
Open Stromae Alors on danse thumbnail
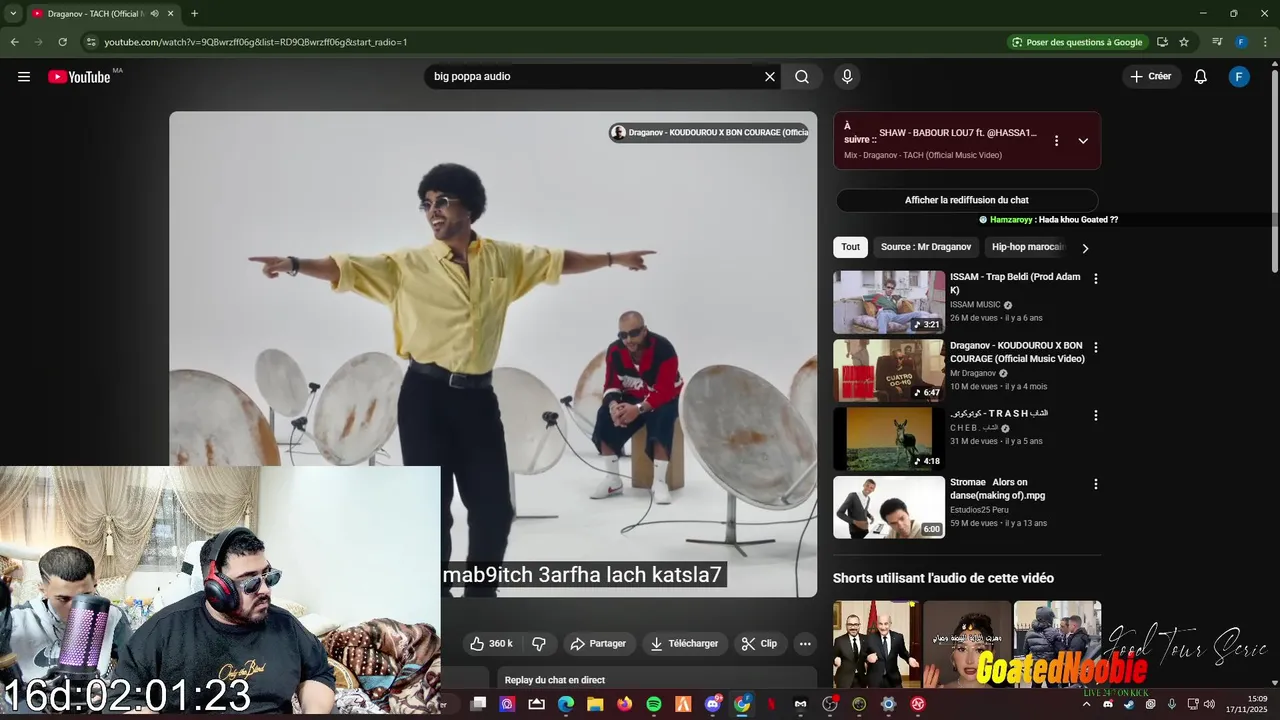pos(889,507)
